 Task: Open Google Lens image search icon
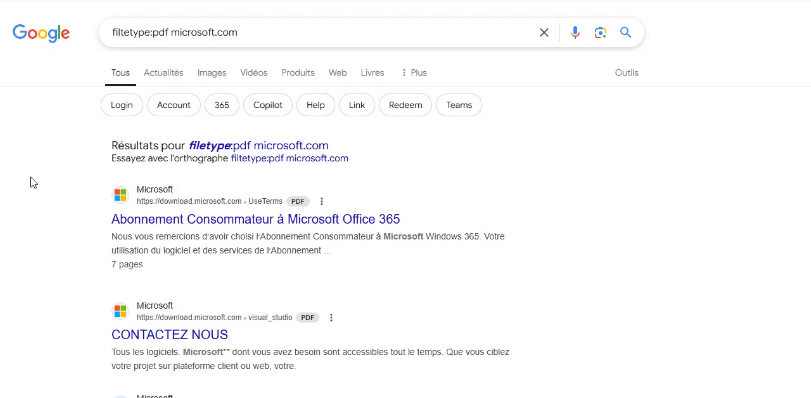[x=600, y=33]
